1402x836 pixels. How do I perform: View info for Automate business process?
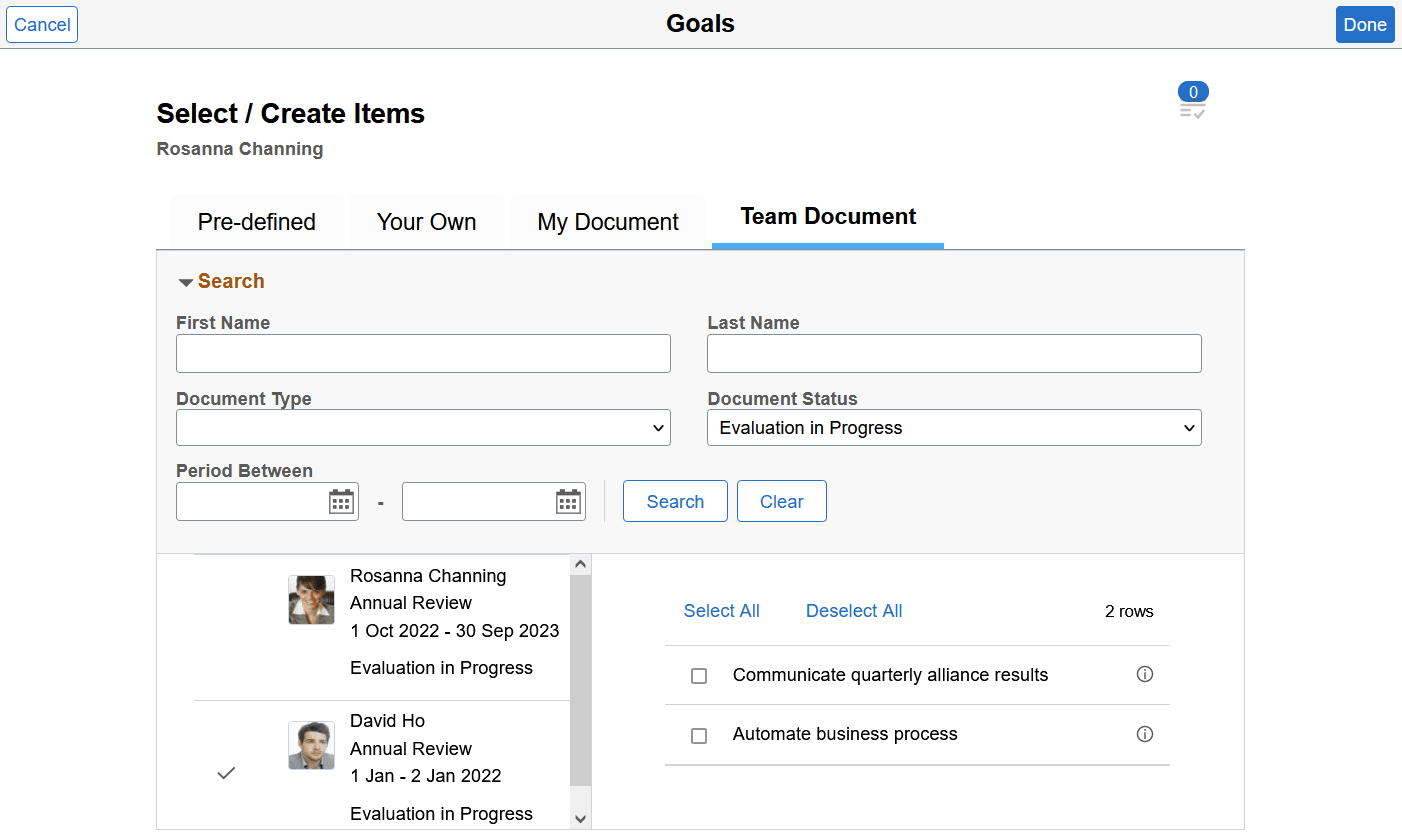click(x=1145, y=734)
